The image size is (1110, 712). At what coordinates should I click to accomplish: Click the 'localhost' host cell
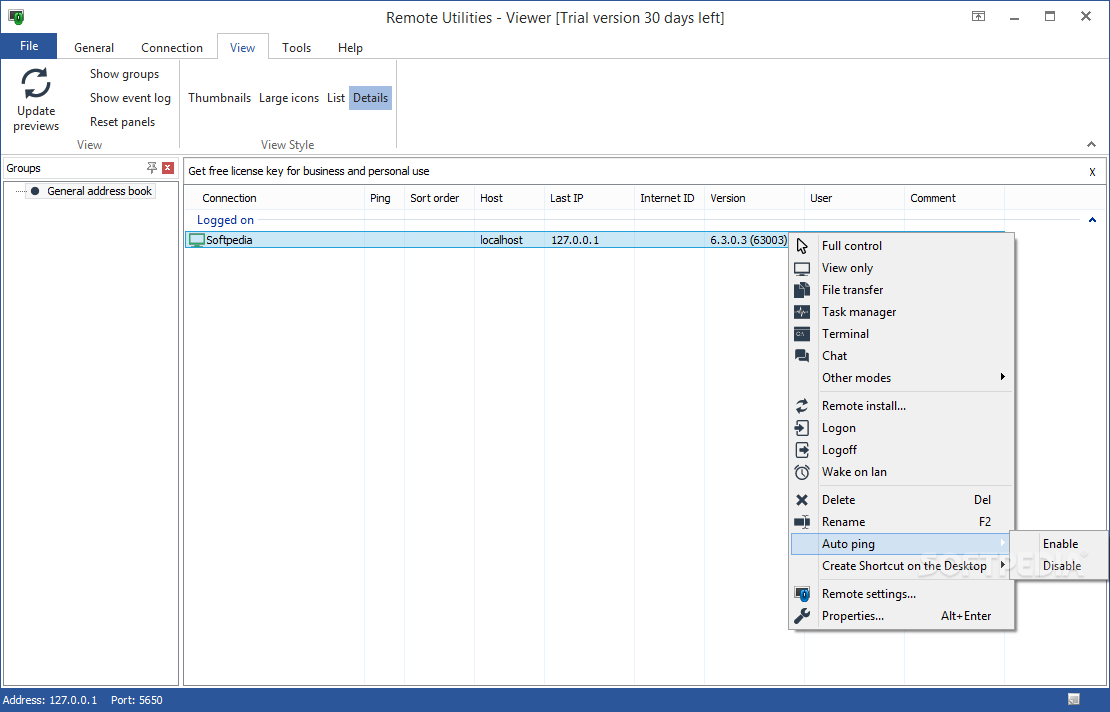click(x=501, y=240)
